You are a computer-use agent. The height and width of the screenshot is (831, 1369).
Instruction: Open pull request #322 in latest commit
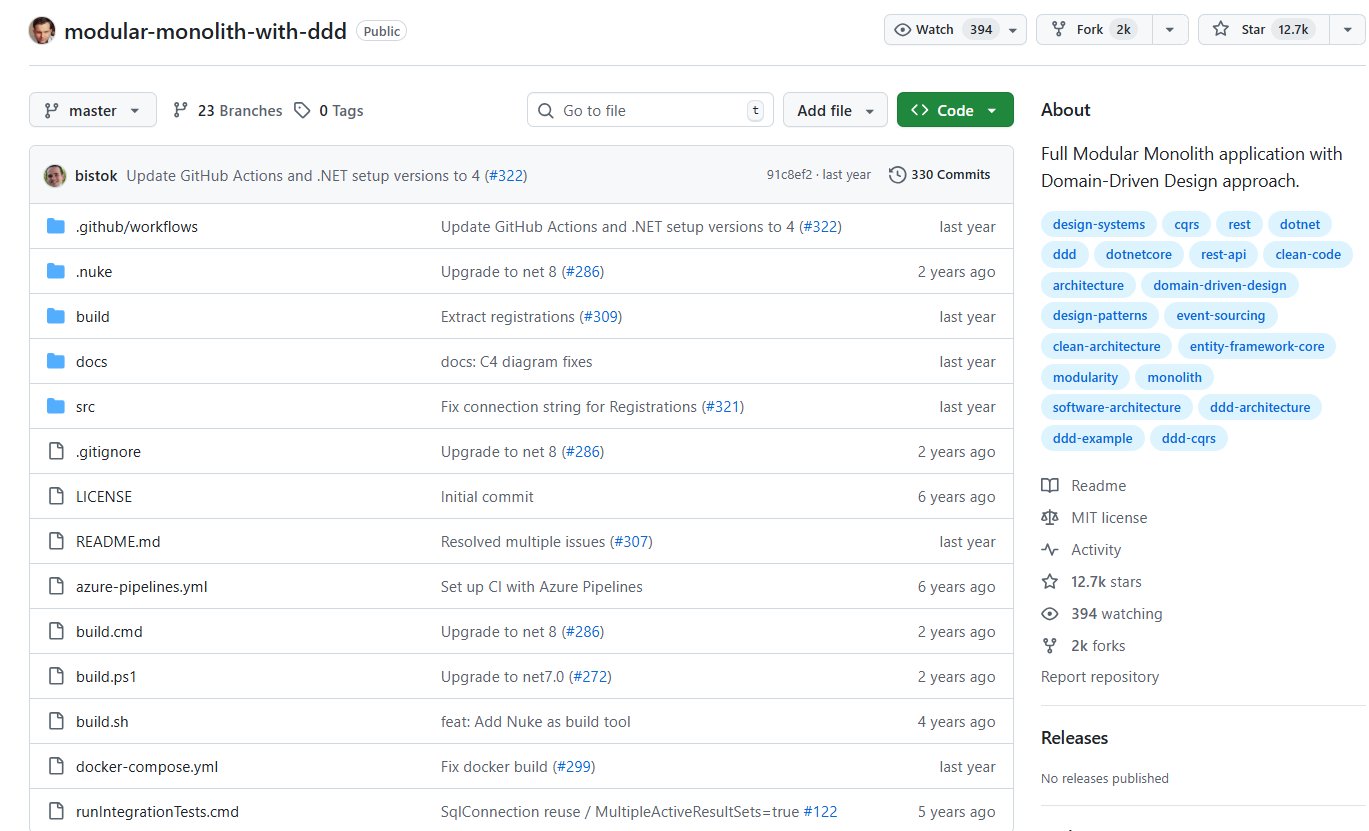click(506, 176)
